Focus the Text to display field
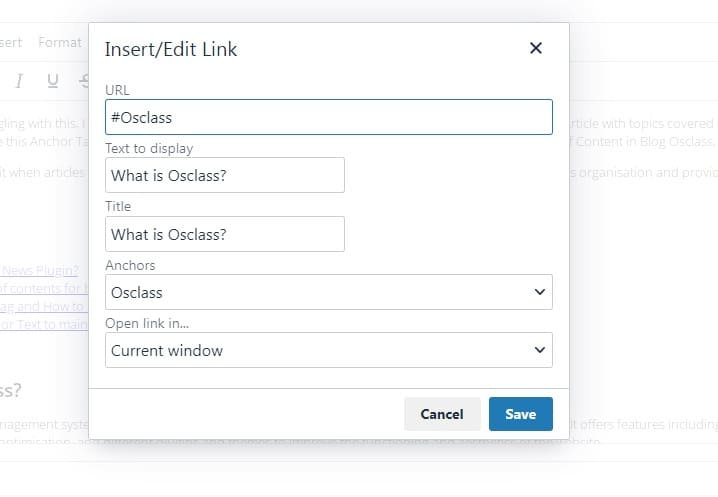Viewport: 718px width, 497px height. pyautogui.click(x=224, y=175)
